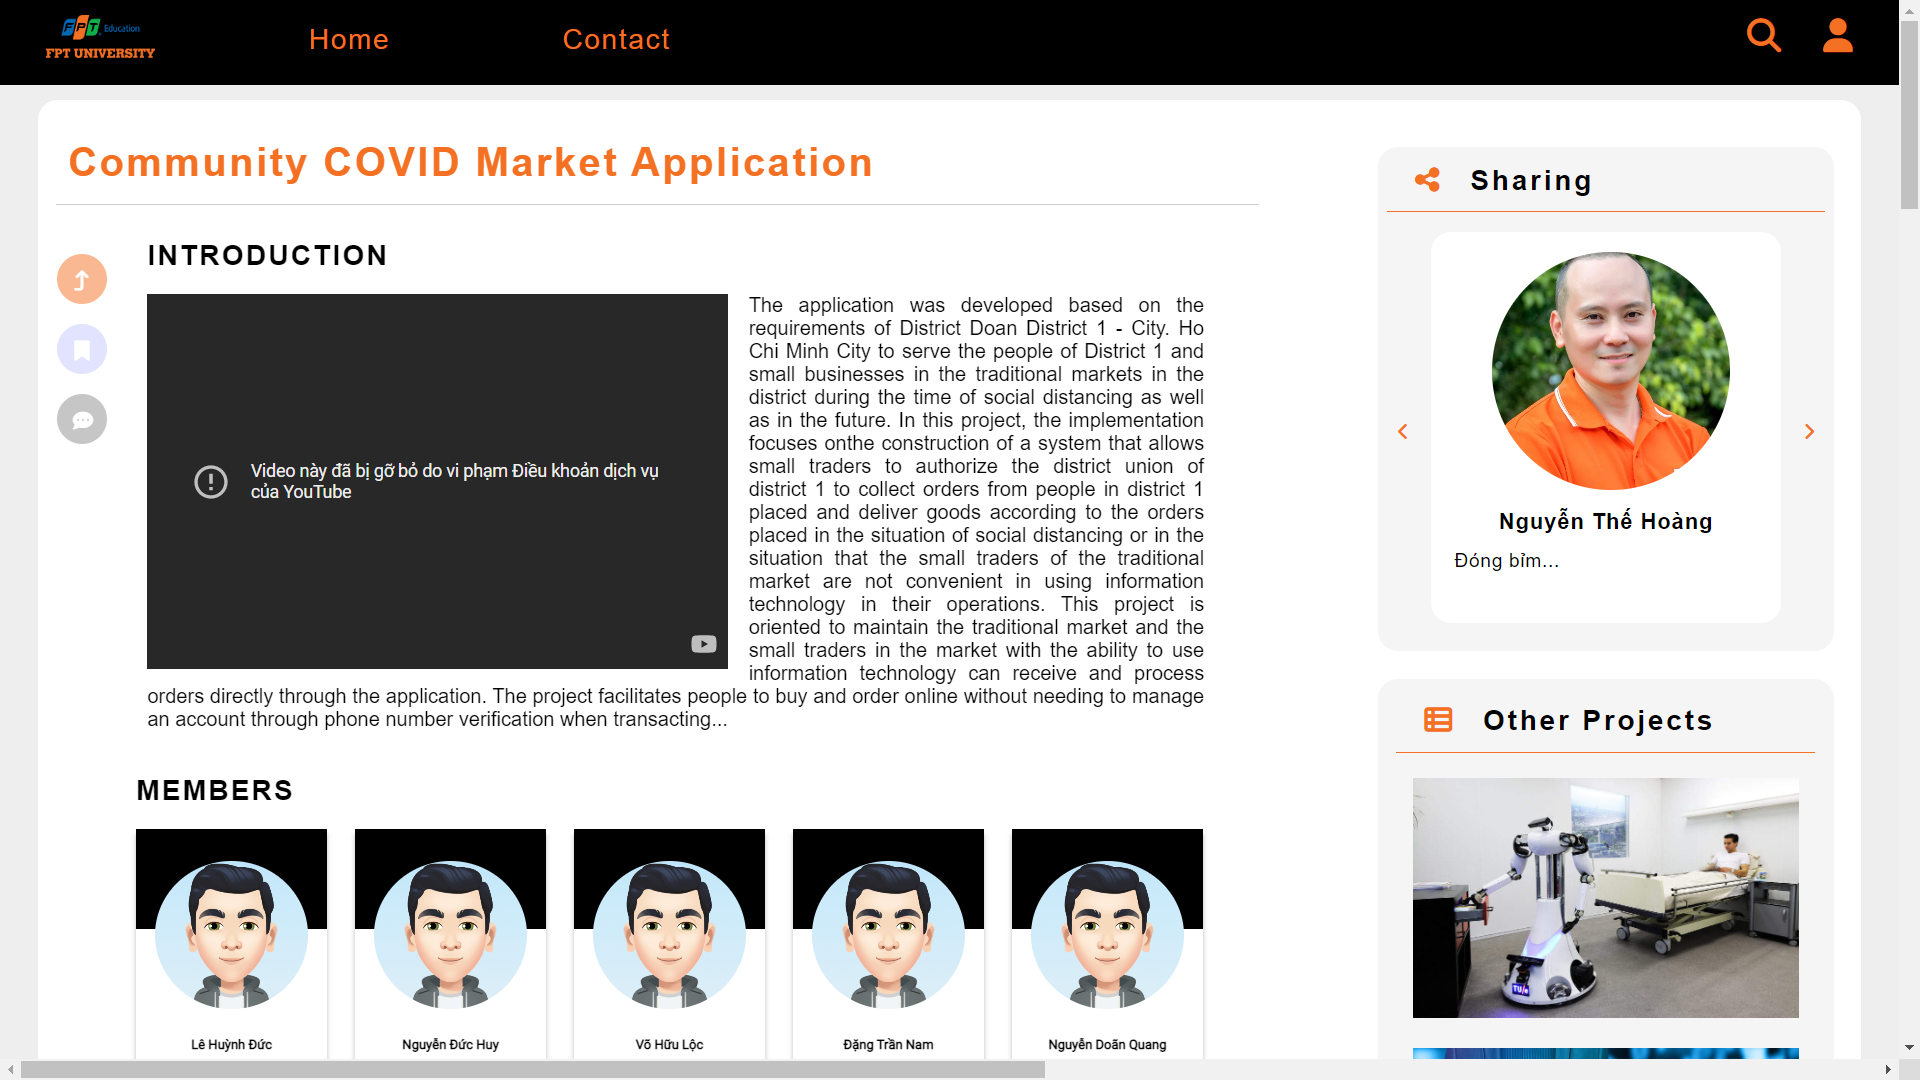Click member Võ Hữu Lộc avatar

pyautogui.click(x=669, y=934)
